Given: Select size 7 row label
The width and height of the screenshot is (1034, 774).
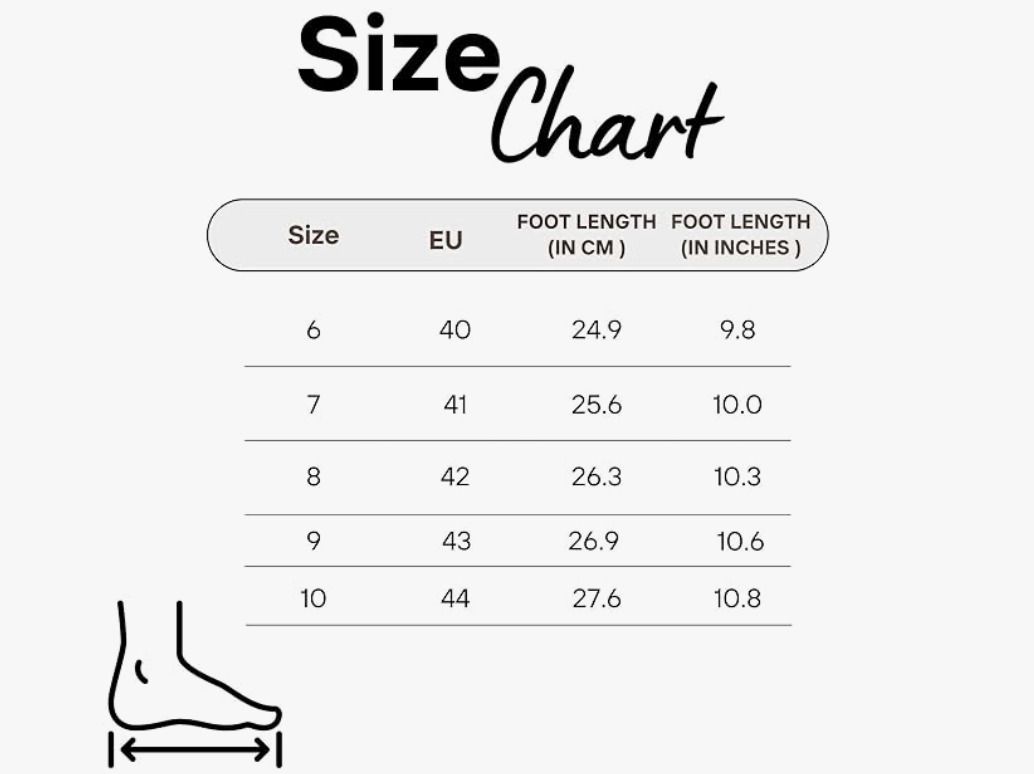Looking at the screenshot, I should [314, 404].
